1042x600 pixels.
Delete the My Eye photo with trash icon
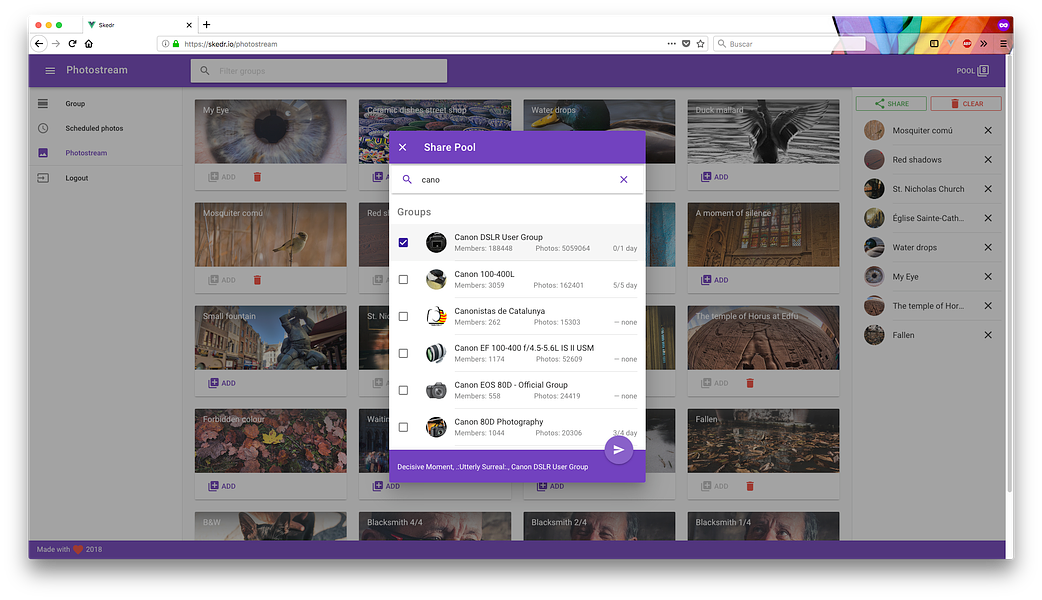pyautogui.click(x=257, y=177)
